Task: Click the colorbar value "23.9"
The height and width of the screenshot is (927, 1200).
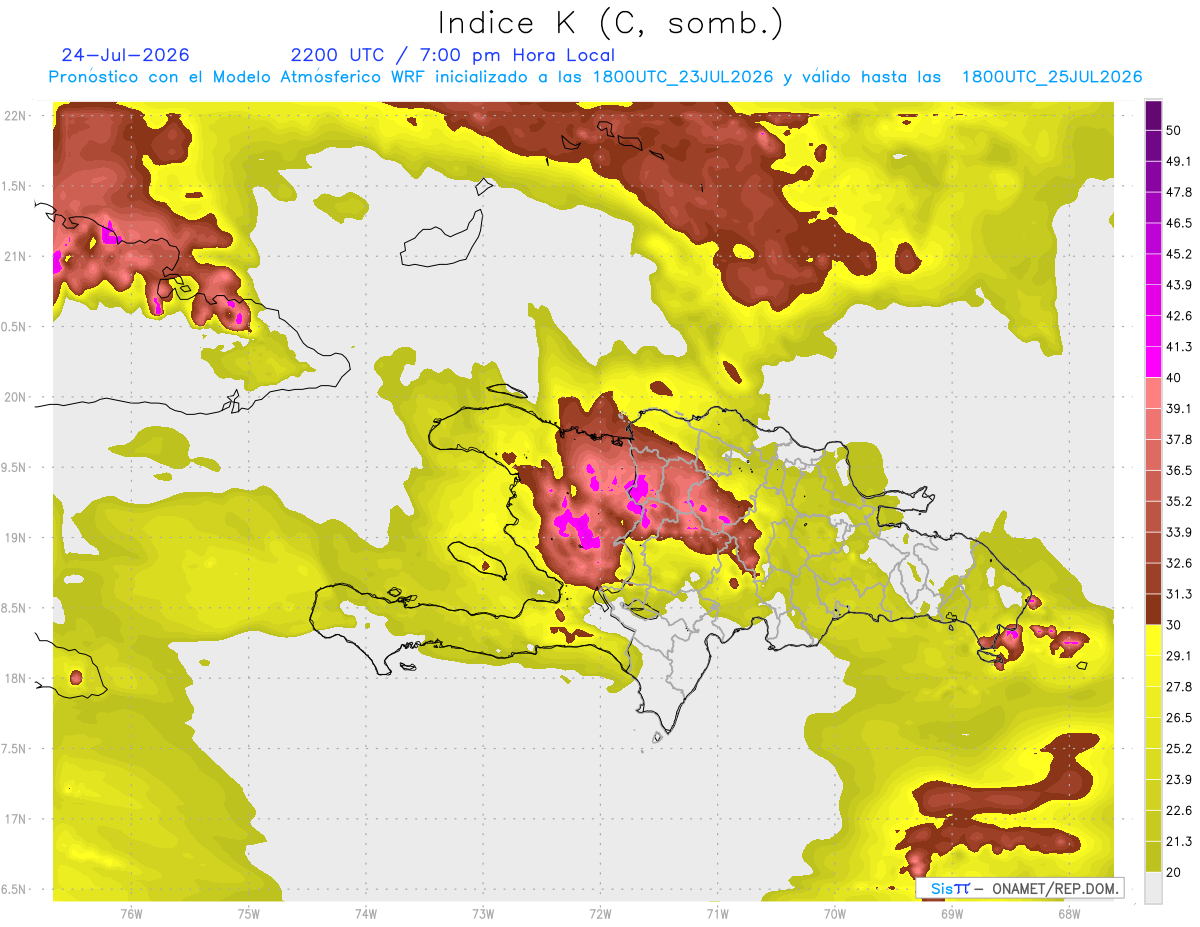Action: [x=1179, y=779]
